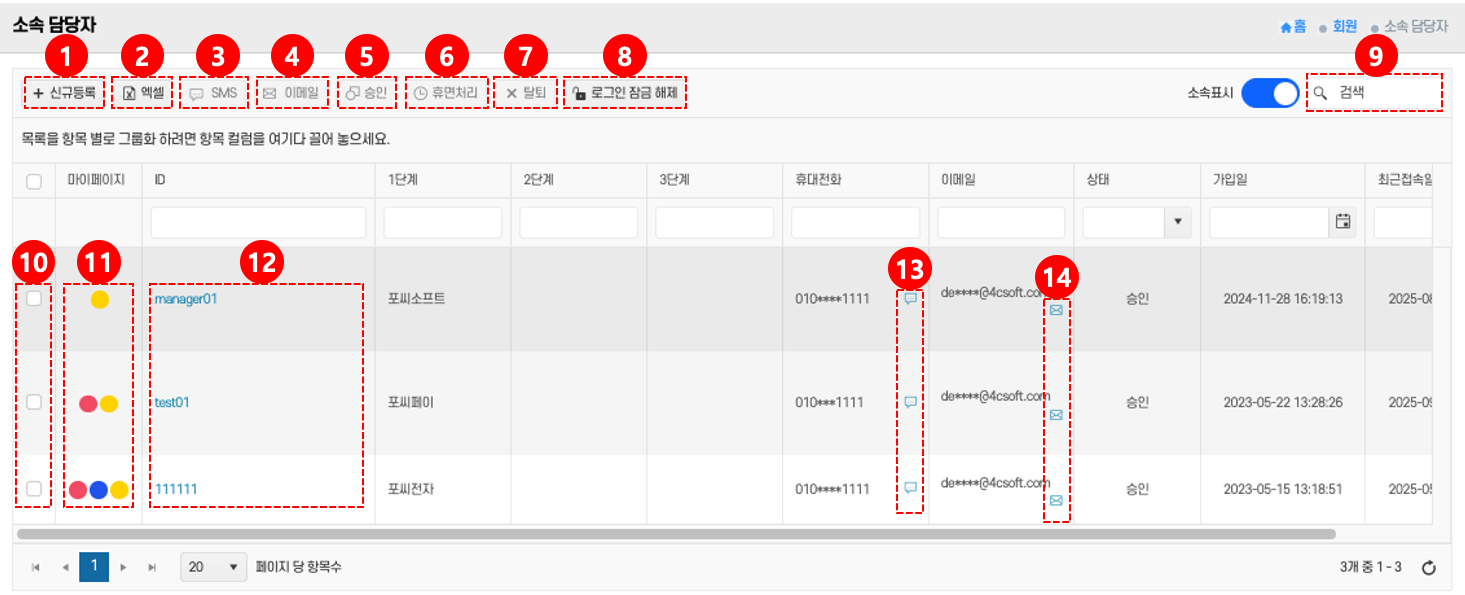Click the email envelope icon for test01
The height and width of the screenshot is (595, 1465).
click(x=1056, y=415)
